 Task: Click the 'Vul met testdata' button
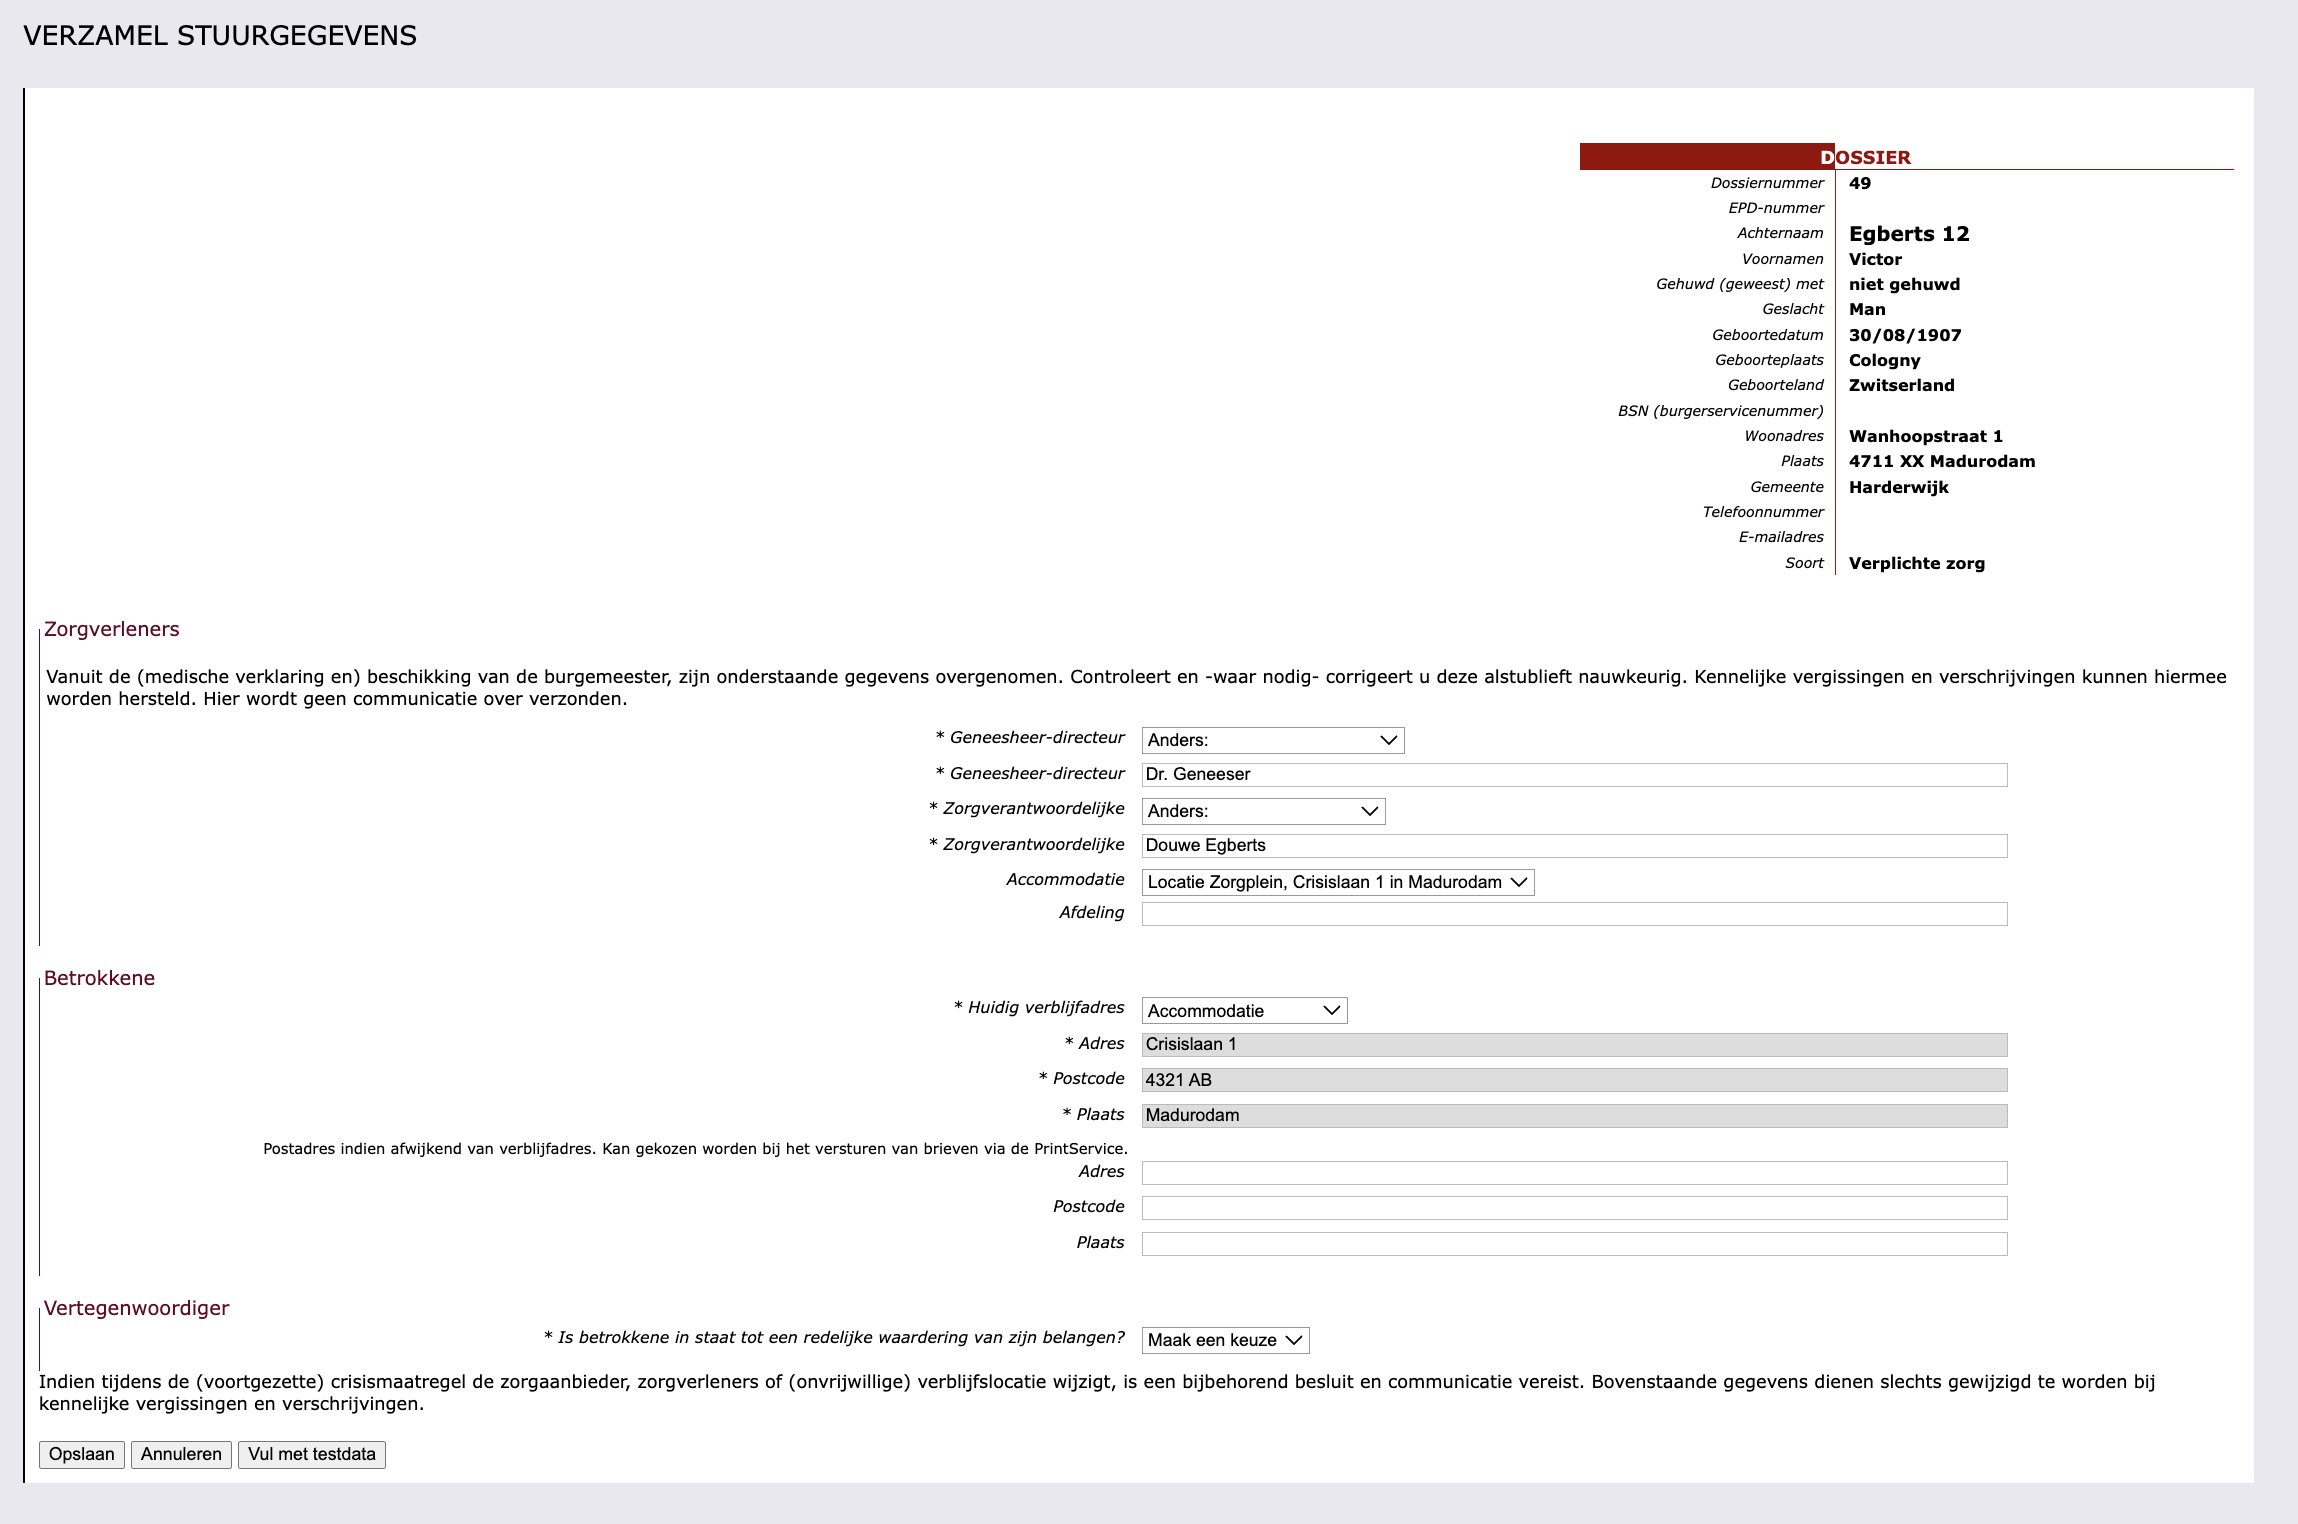pyautogui.click(x=311, y=1454)
